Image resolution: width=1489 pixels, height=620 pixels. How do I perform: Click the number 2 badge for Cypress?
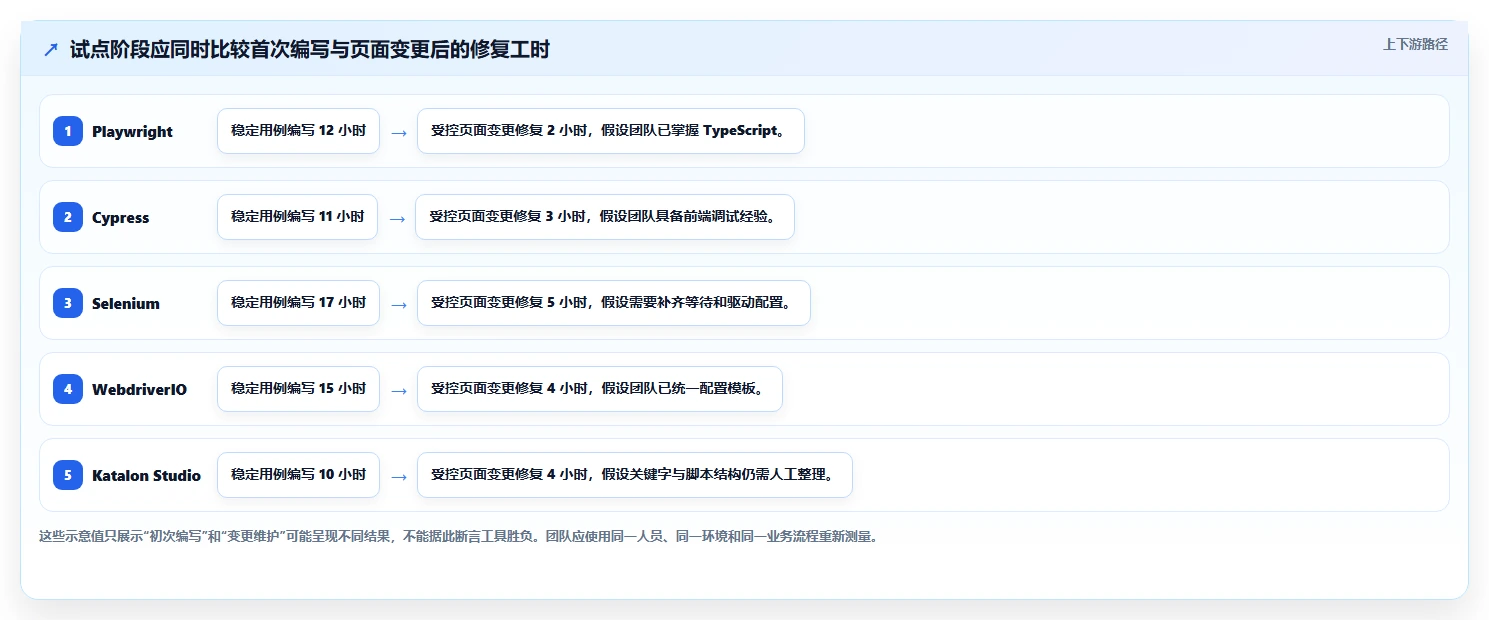point(68,217)
